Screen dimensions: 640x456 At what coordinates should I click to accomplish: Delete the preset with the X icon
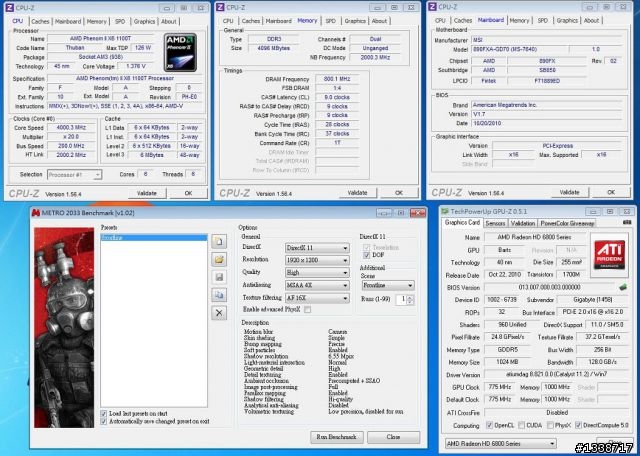[219, 313]
